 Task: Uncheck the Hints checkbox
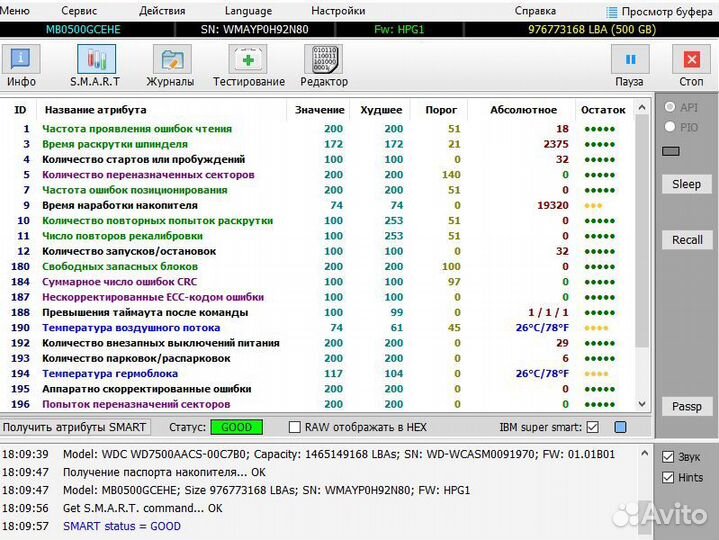coord(668,478)
